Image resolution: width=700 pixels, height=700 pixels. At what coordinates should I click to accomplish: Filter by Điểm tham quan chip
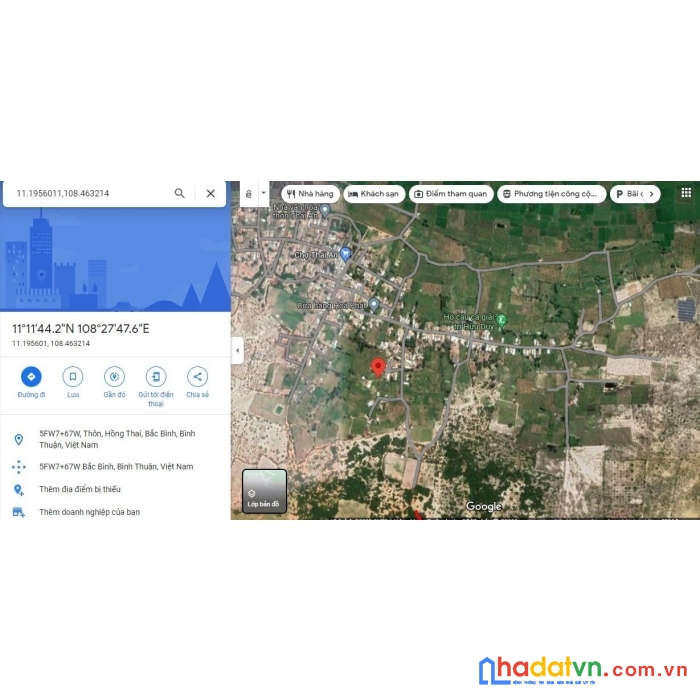pyautogui.click(x=451, y=194)
